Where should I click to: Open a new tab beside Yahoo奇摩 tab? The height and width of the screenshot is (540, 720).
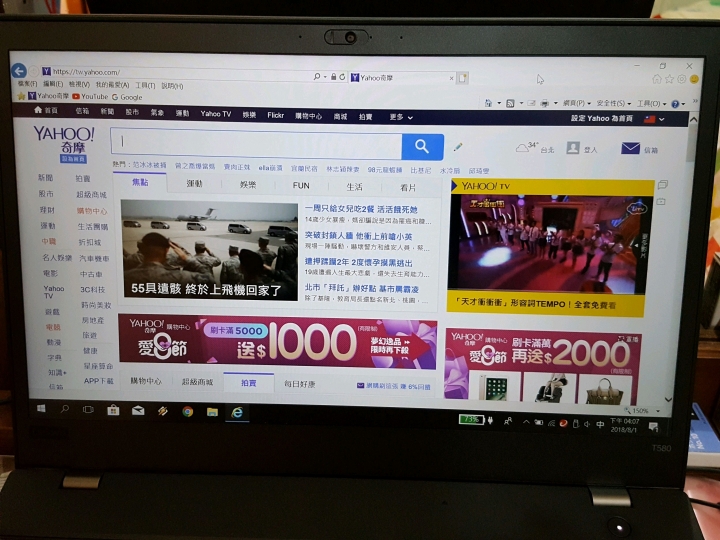pos(462,78)
